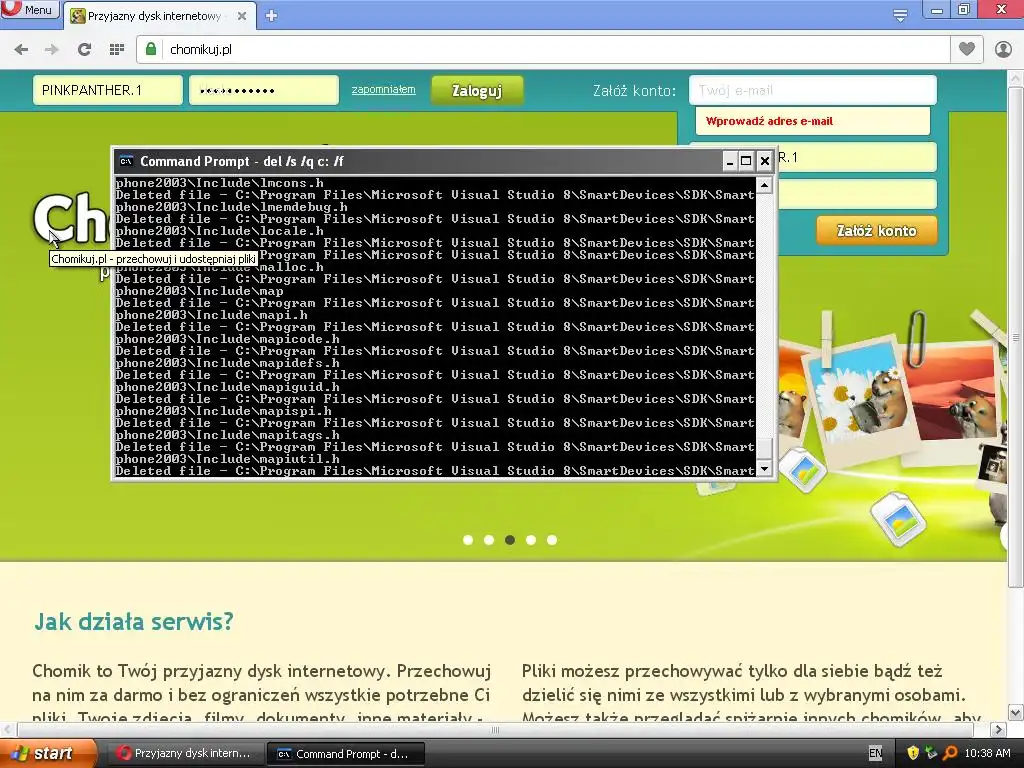
Task: Open a new browser tab
Action: pyautogui.click(x=272, y=16)
